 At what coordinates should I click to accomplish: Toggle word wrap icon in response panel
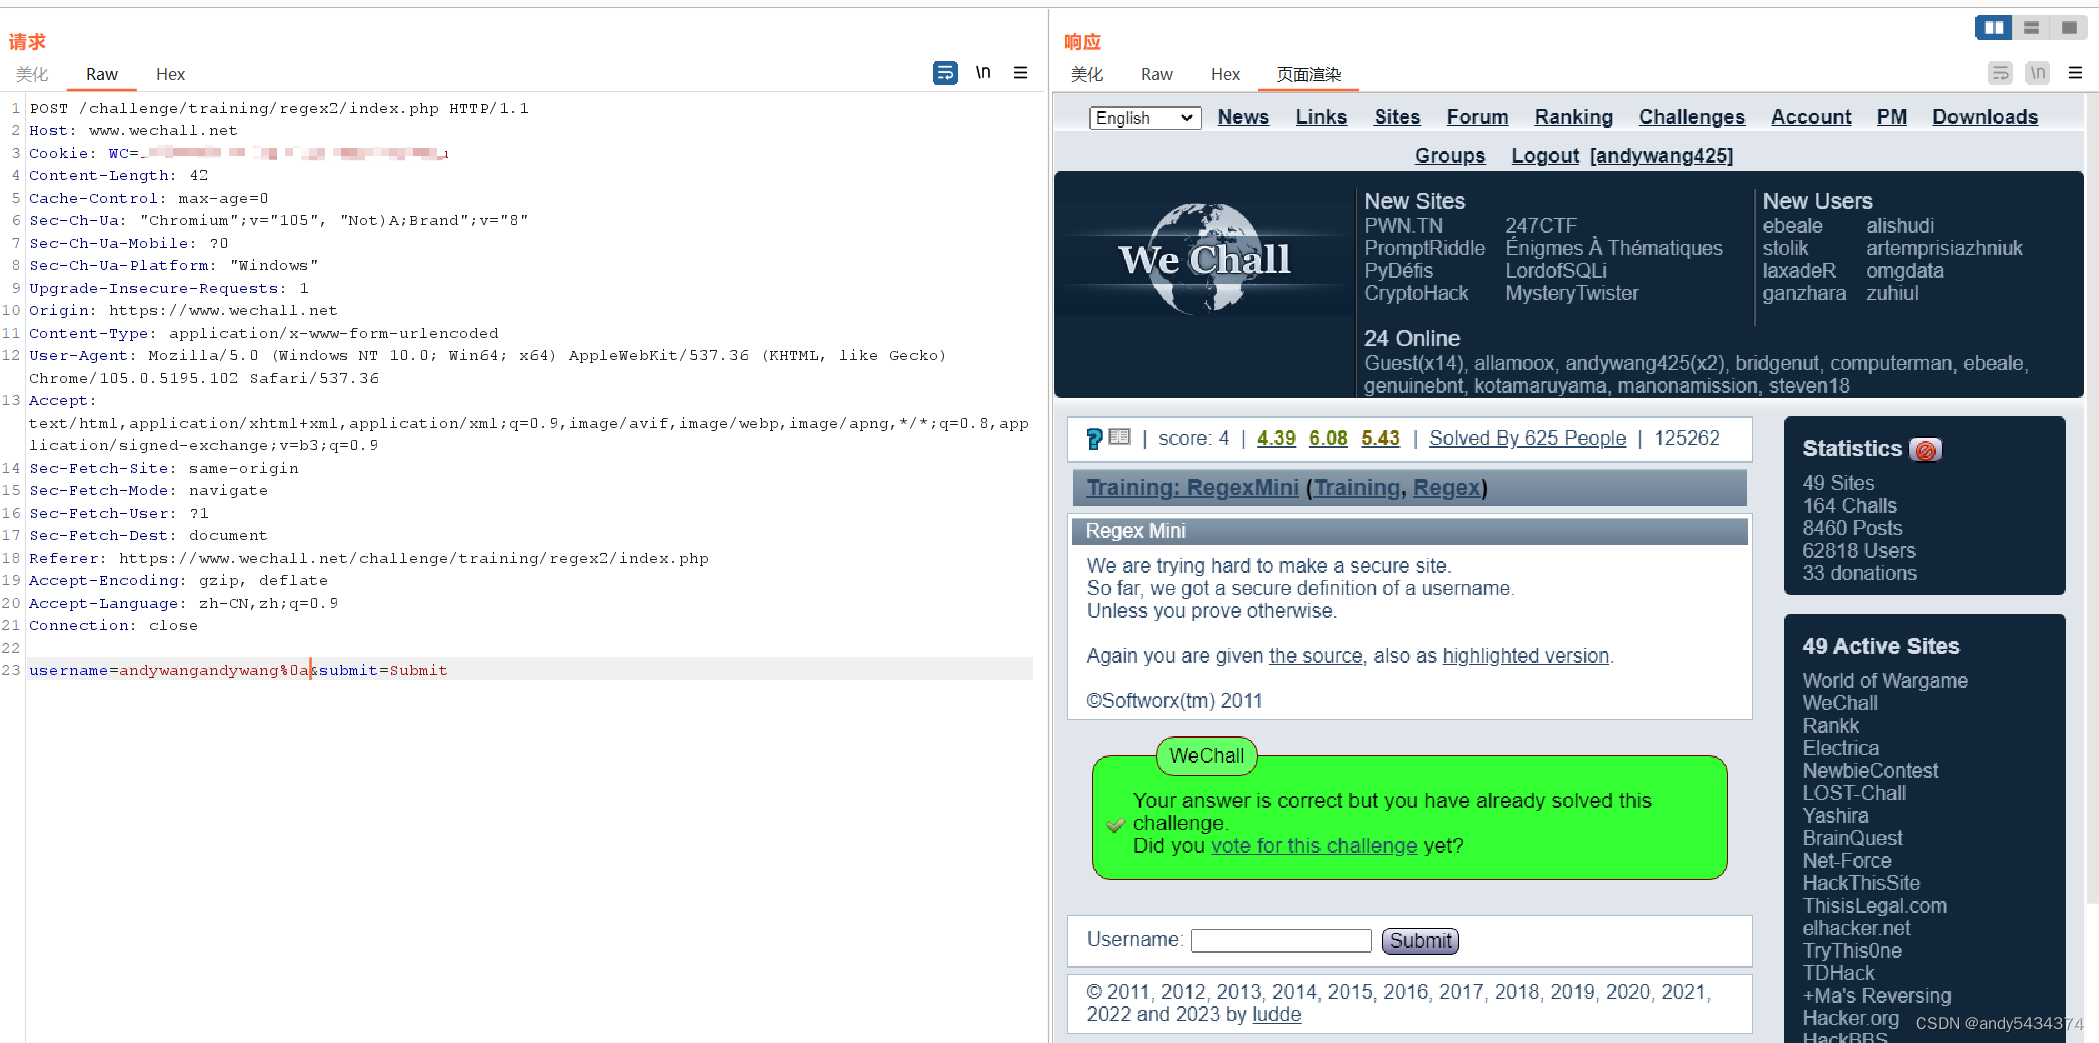(2000, 73)
